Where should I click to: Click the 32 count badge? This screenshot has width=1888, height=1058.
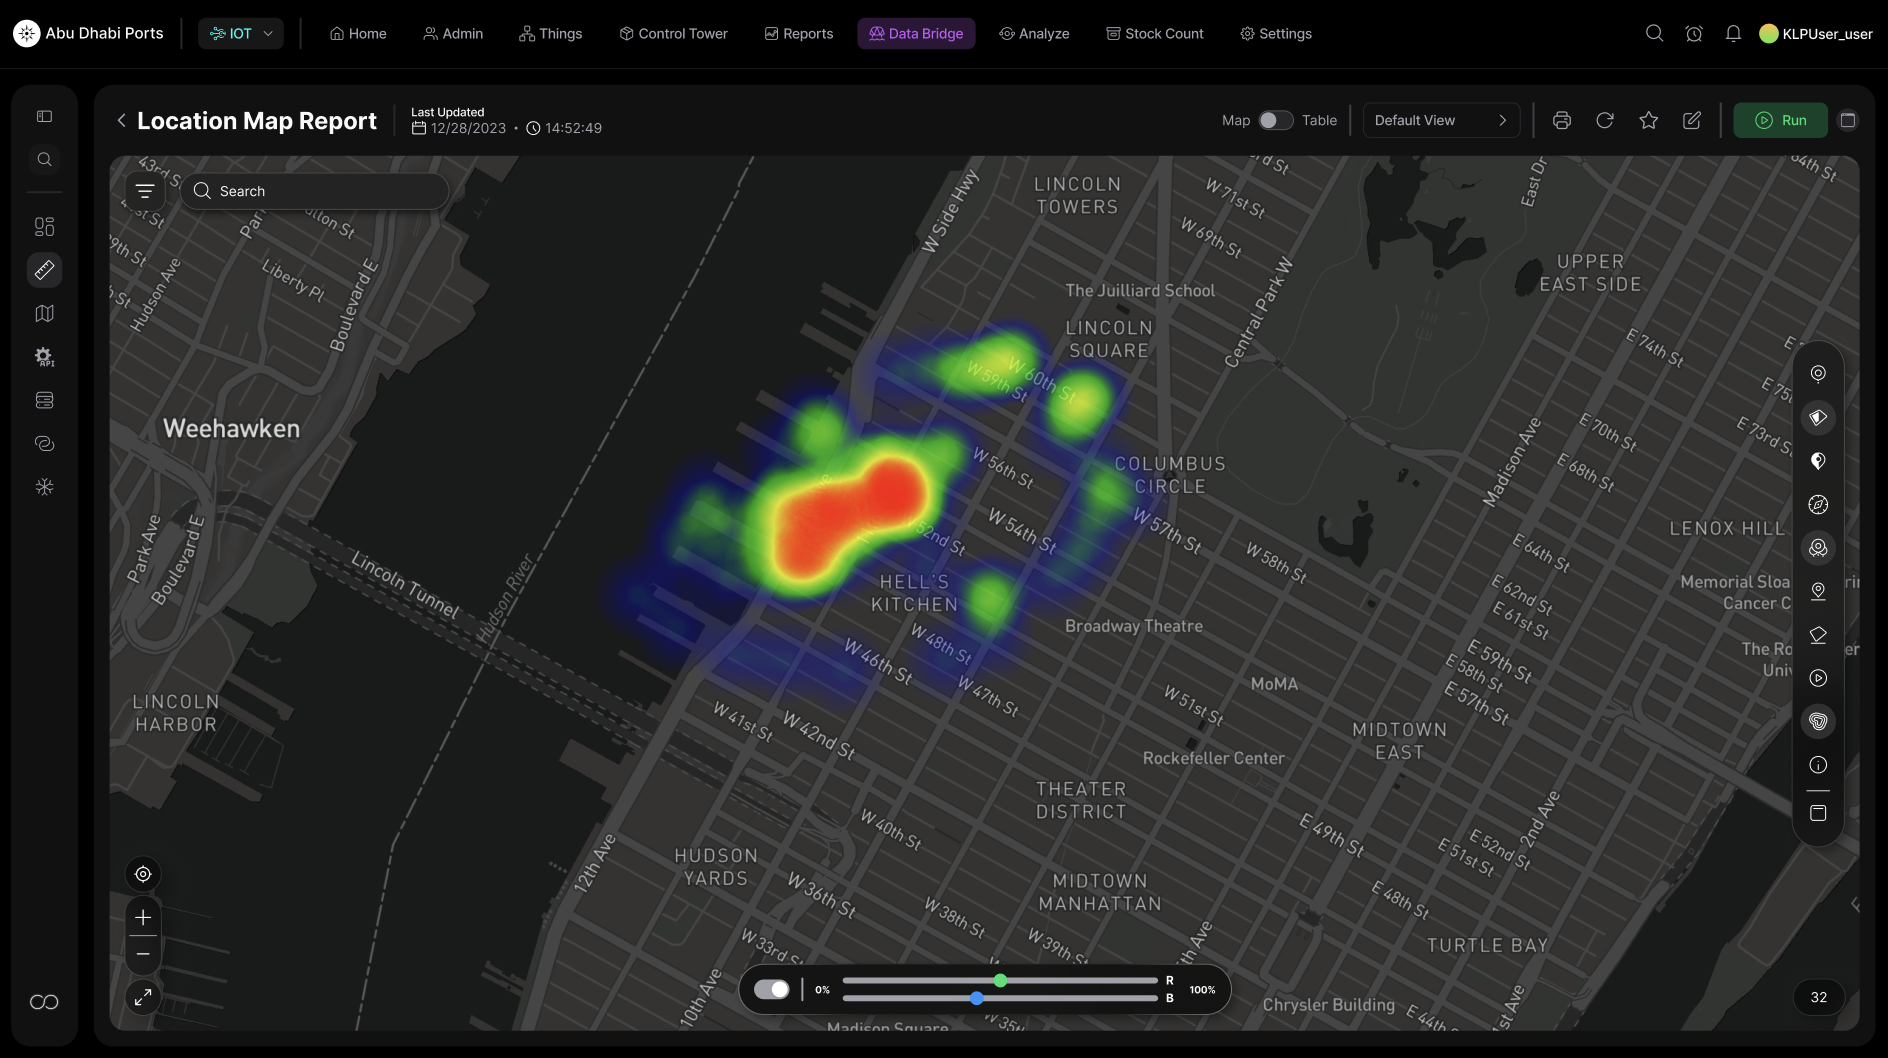tap(1818, 997)
